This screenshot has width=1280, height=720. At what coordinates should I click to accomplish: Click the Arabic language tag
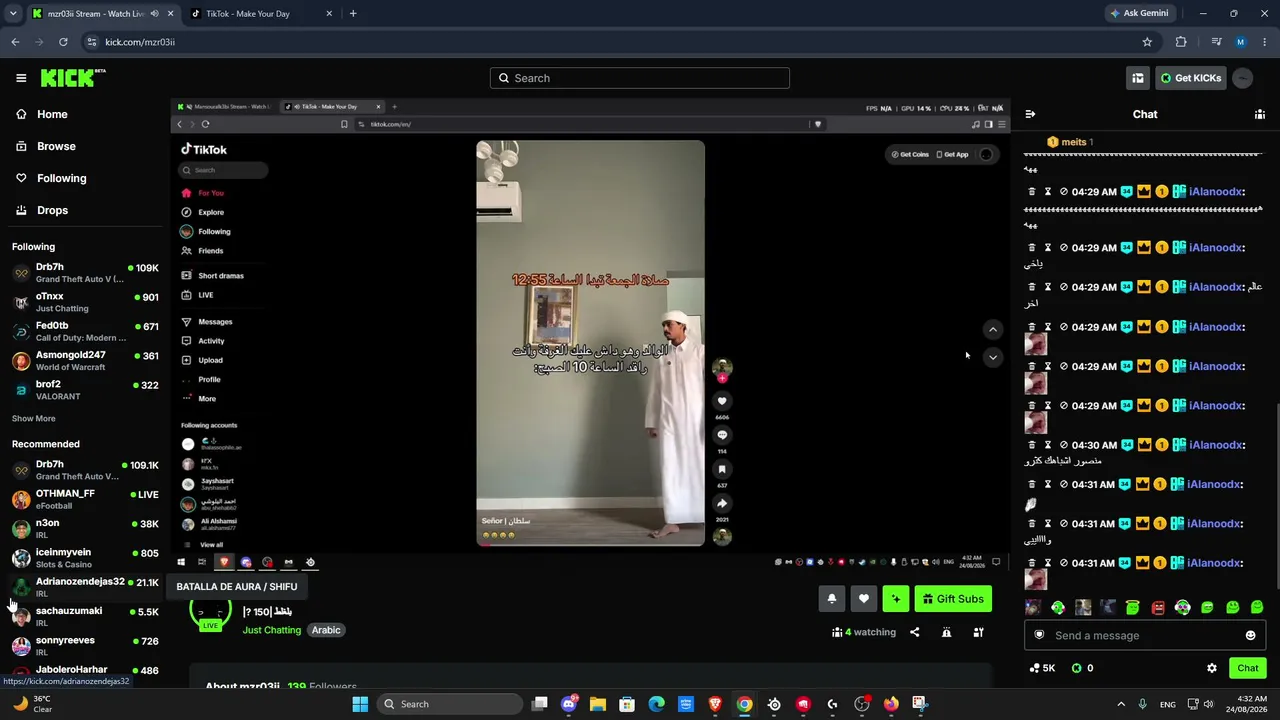[x=326, y=630]
